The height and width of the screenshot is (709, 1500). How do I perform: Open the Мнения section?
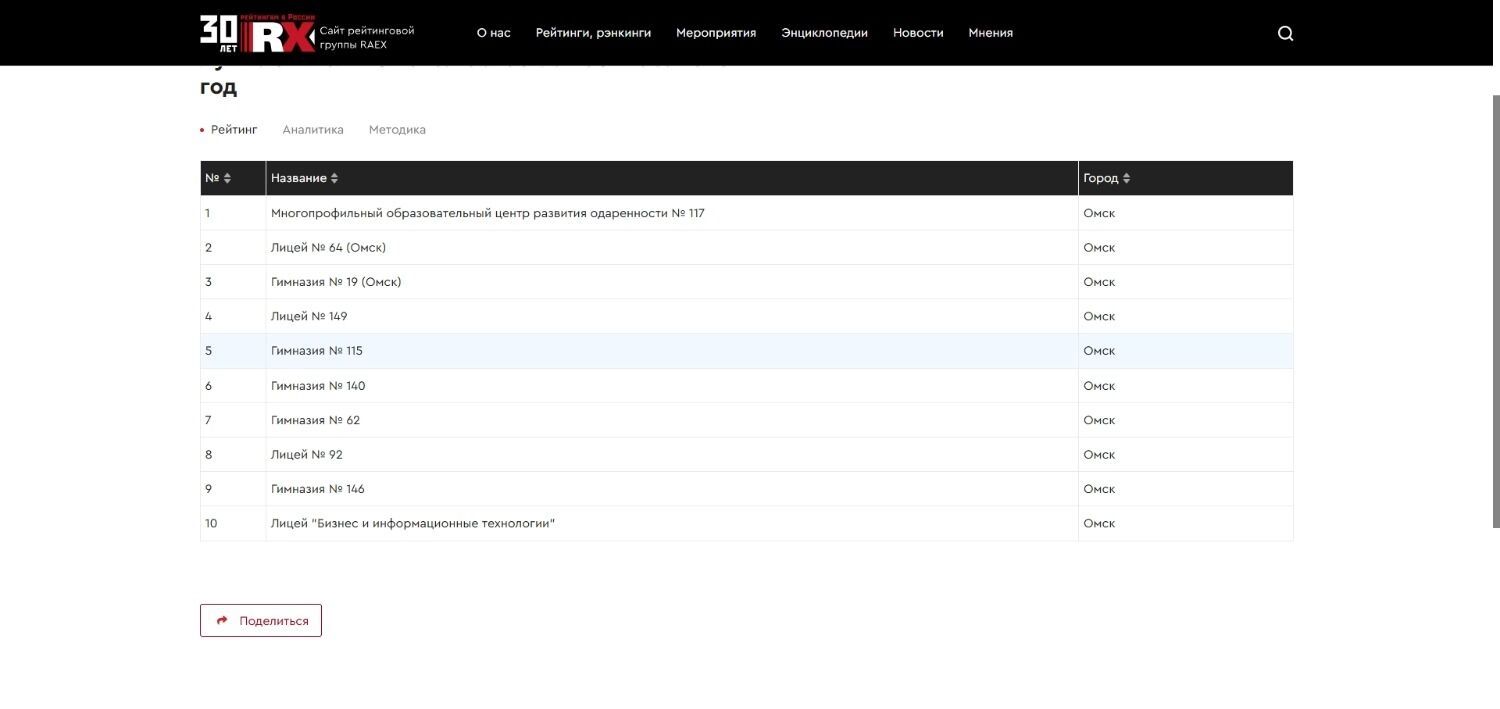pos(990,33)
